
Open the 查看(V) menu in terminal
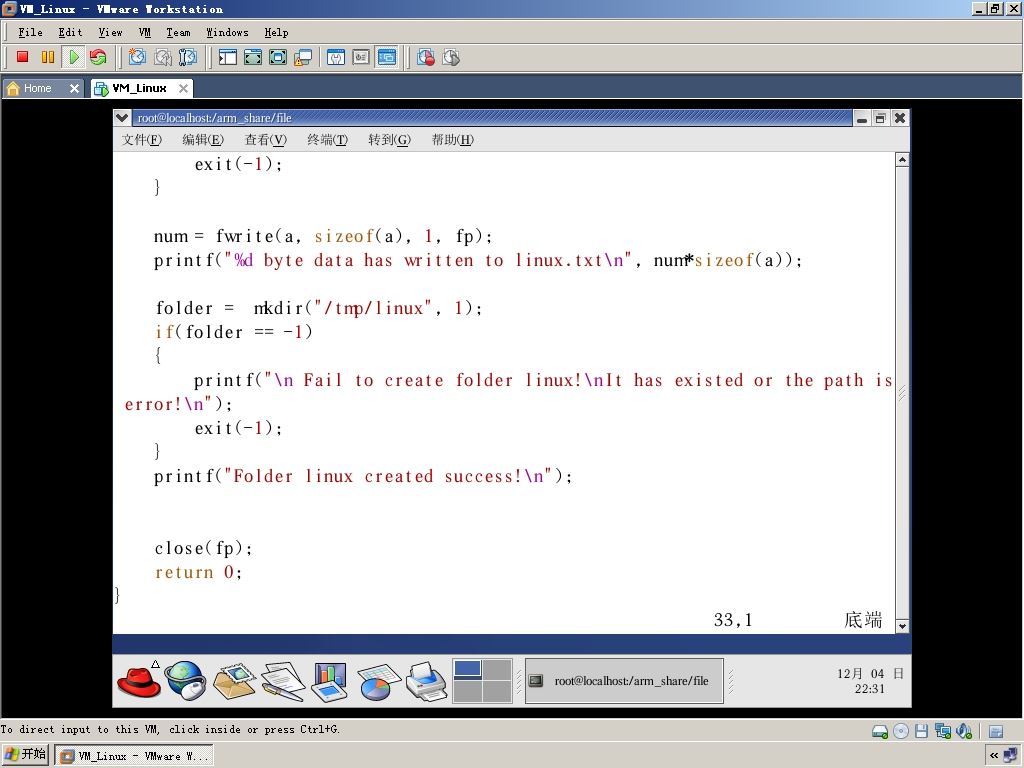coord(265,139)
